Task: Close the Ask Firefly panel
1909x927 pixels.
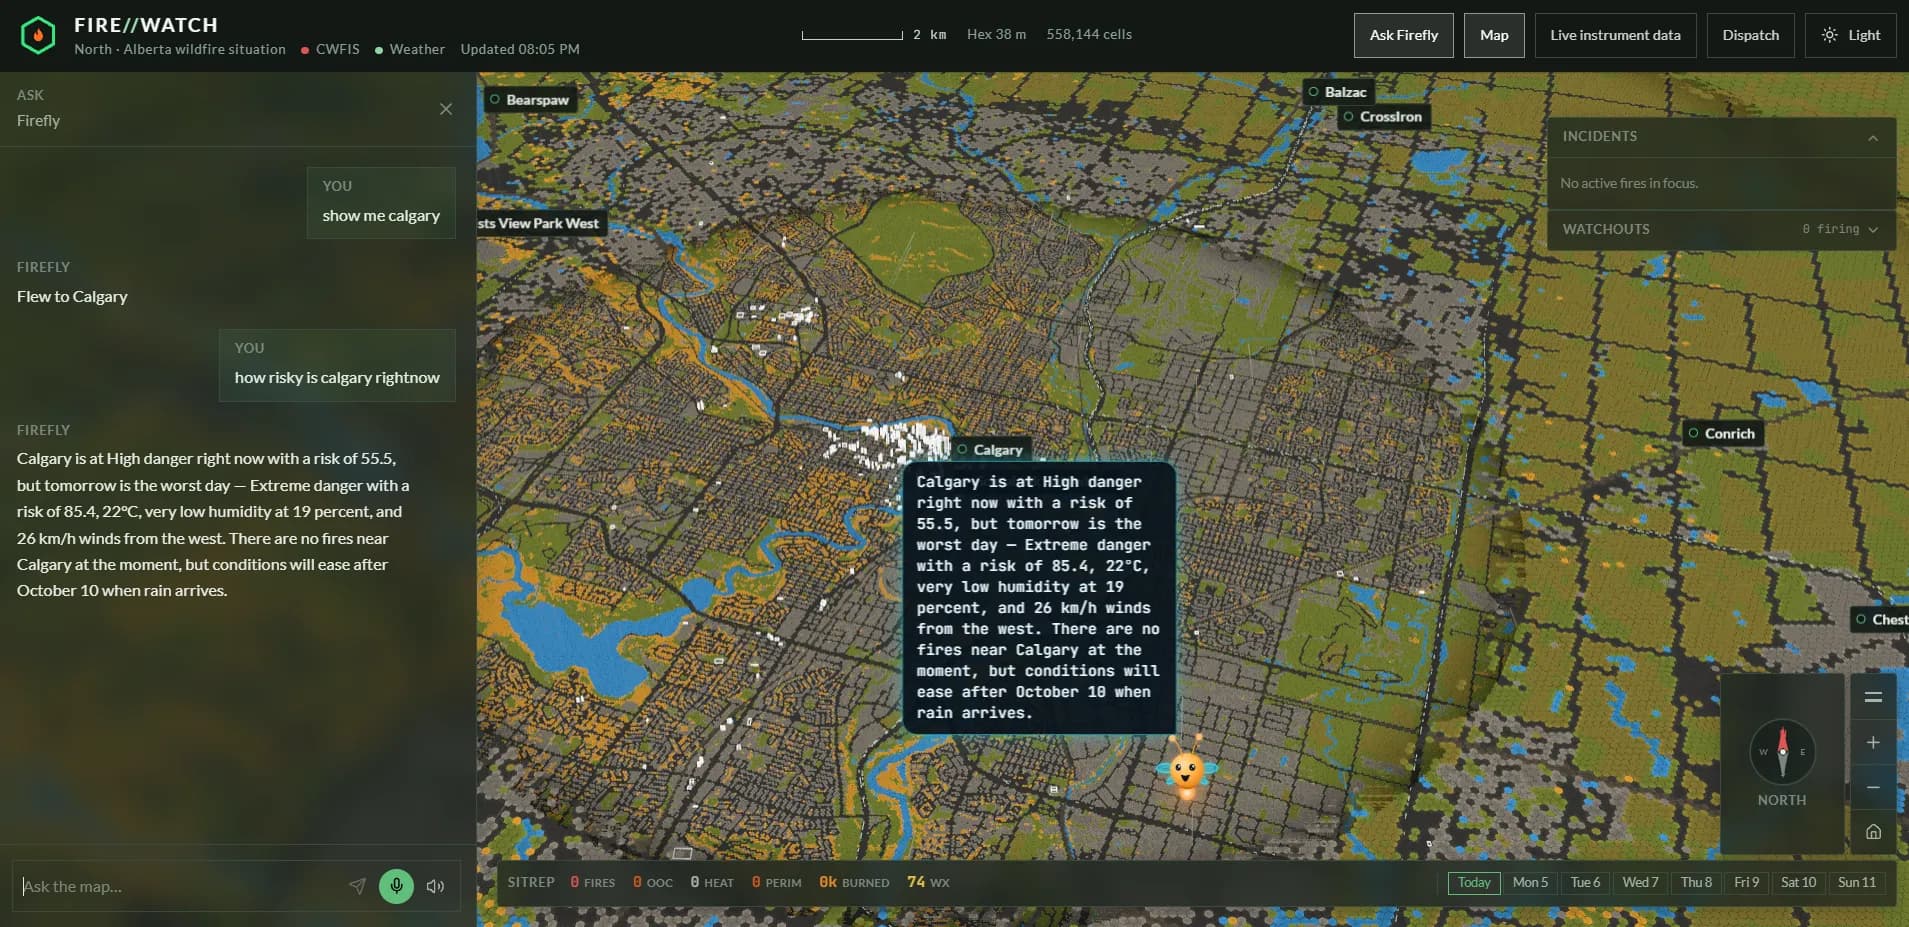Action: click(446, 109)
